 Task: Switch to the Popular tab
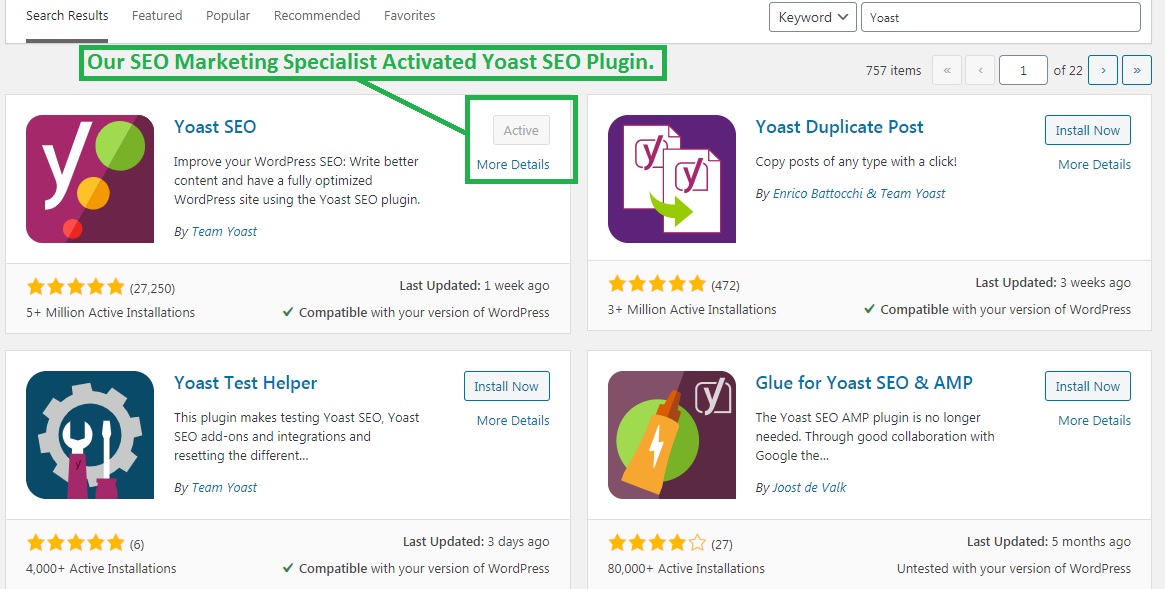[x=228, y=16]
